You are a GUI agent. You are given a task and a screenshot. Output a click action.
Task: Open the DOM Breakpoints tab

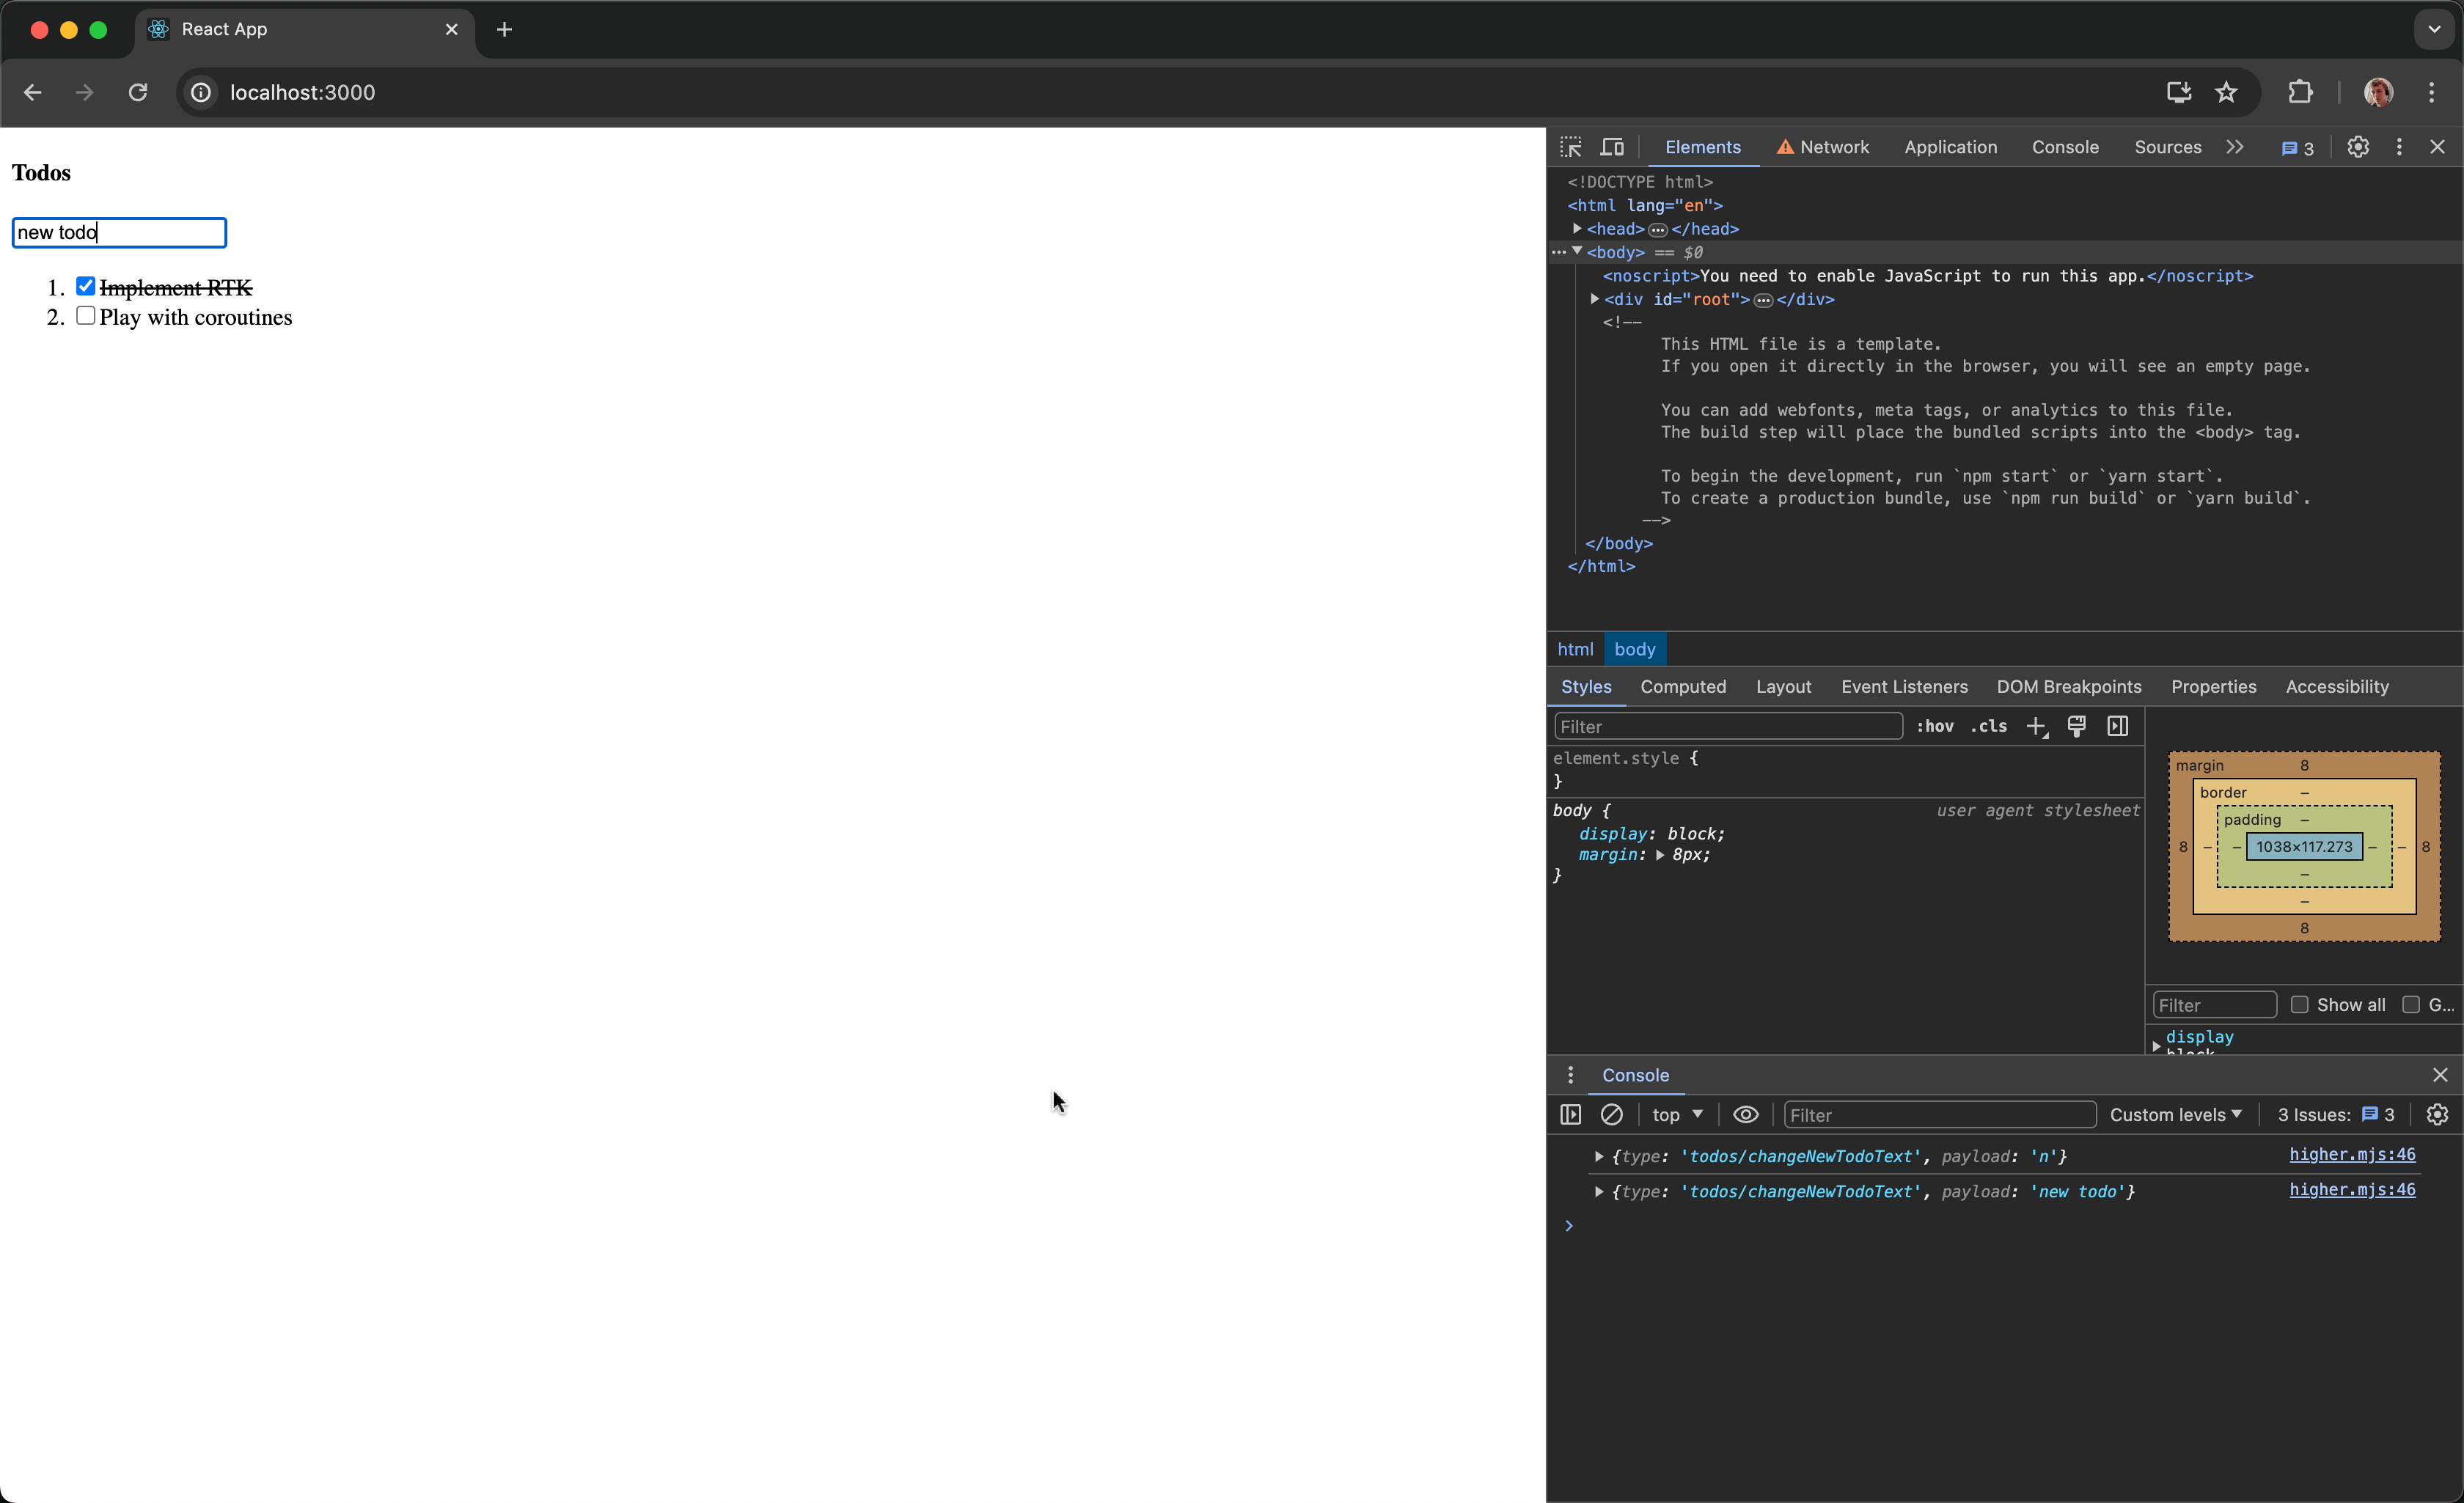pos(2069,687)
